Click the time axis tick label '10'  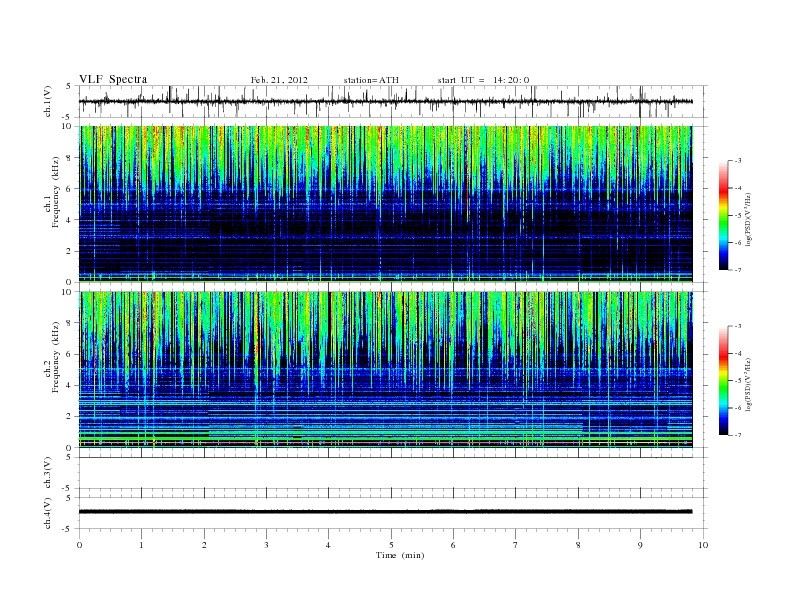[x=703, y=545]
